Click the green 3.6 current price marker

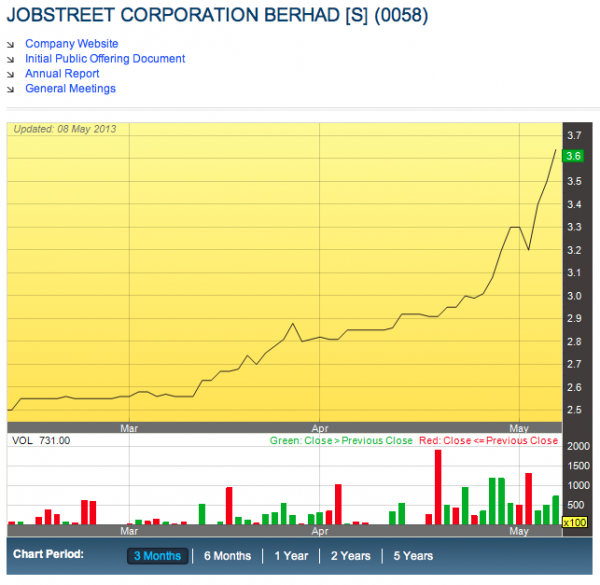(573, 156)
